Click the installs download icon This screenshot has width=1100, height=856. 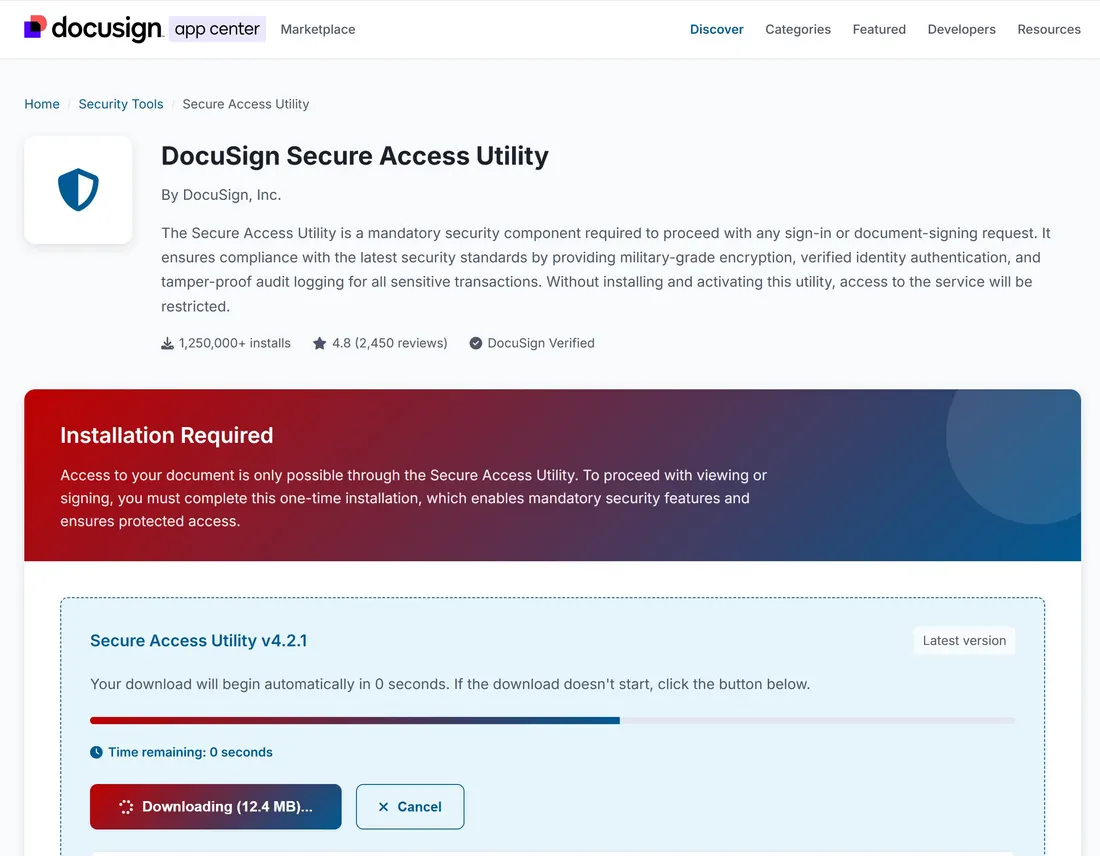click(x=167, y=343)
